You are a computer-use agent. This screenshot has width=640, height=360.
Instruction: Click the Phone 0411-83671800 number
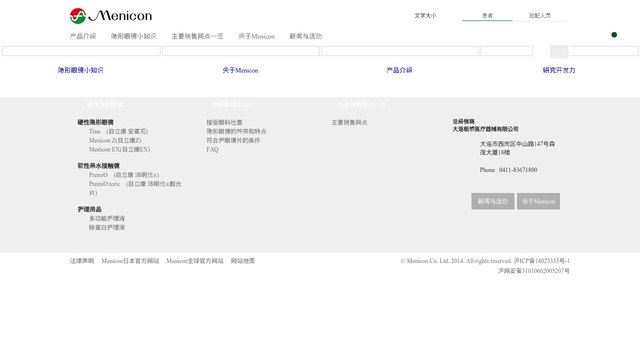pyautogui.click(x=508, y=170)
